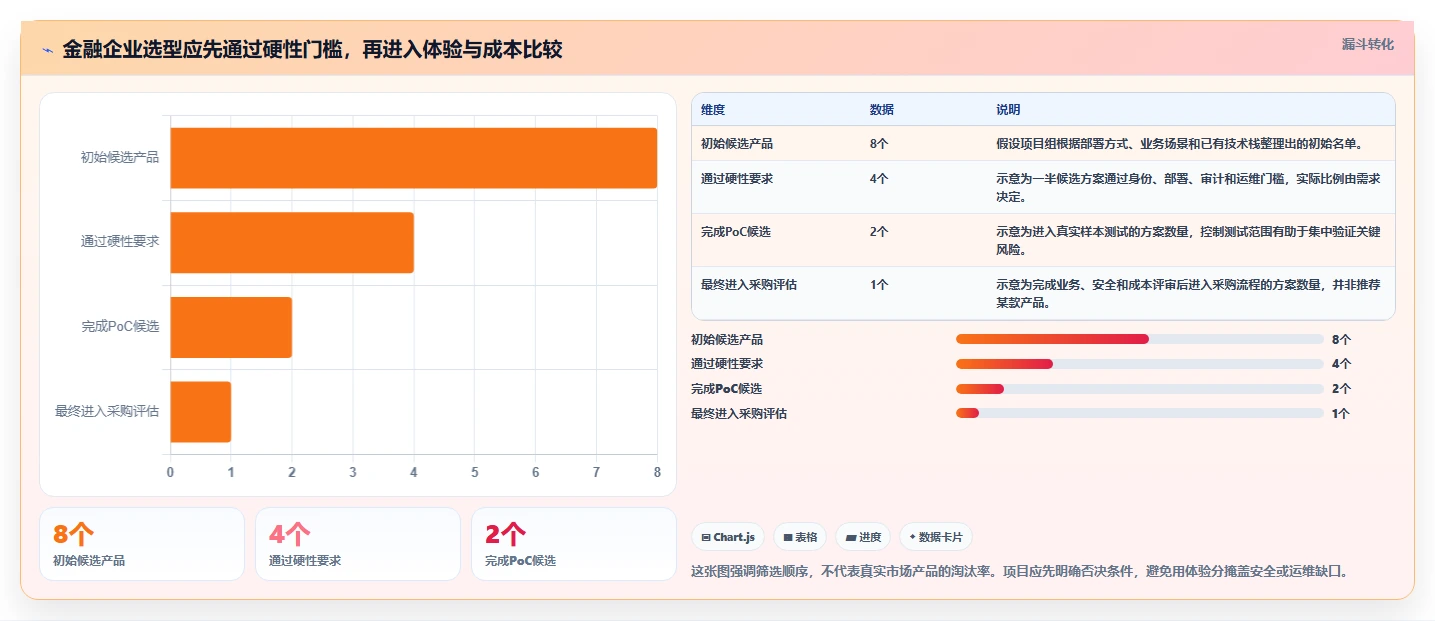Click the page title 金融企业选型应先通过硬性门槛

(x=312, y=49)
